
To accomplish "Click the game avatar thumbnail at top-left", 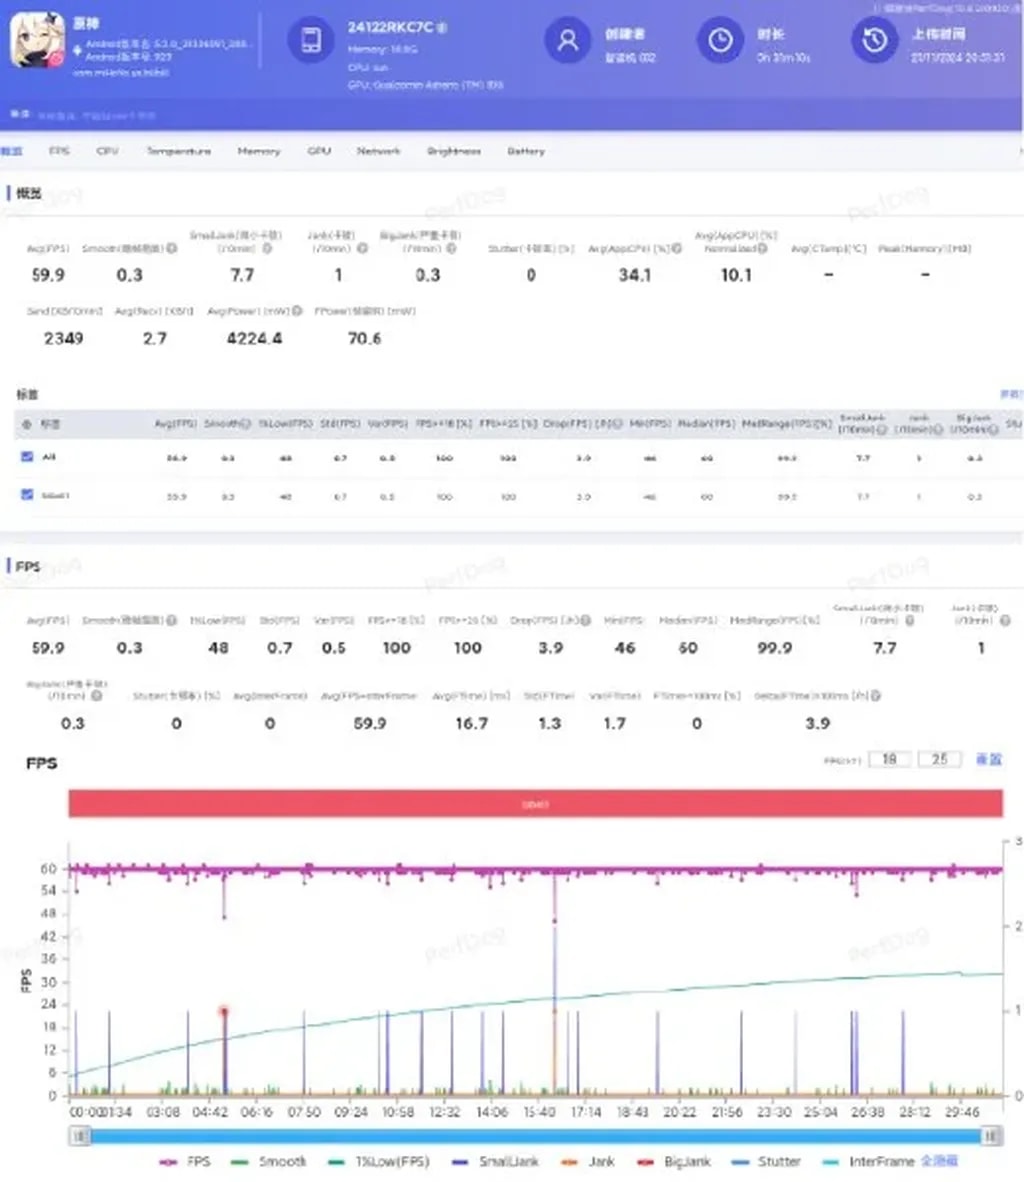I will (38, 38).
